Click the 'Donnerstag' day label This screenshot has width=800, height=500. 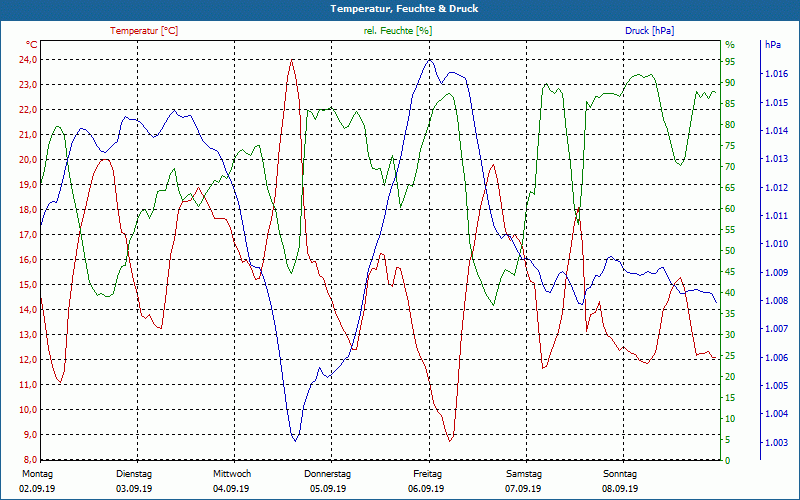[x=328, y=474]
